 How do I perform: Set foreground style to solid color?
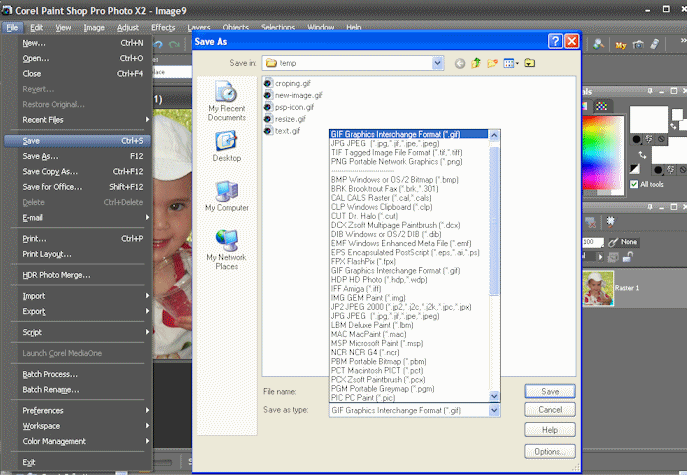pos(637,139)
